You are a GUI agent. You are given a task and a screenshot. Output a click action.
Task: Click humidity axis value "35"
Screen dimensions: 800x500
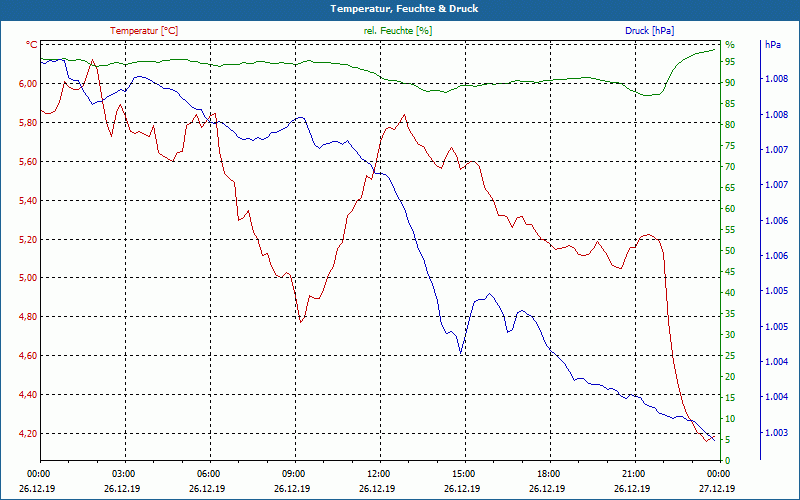pos(730,314)
